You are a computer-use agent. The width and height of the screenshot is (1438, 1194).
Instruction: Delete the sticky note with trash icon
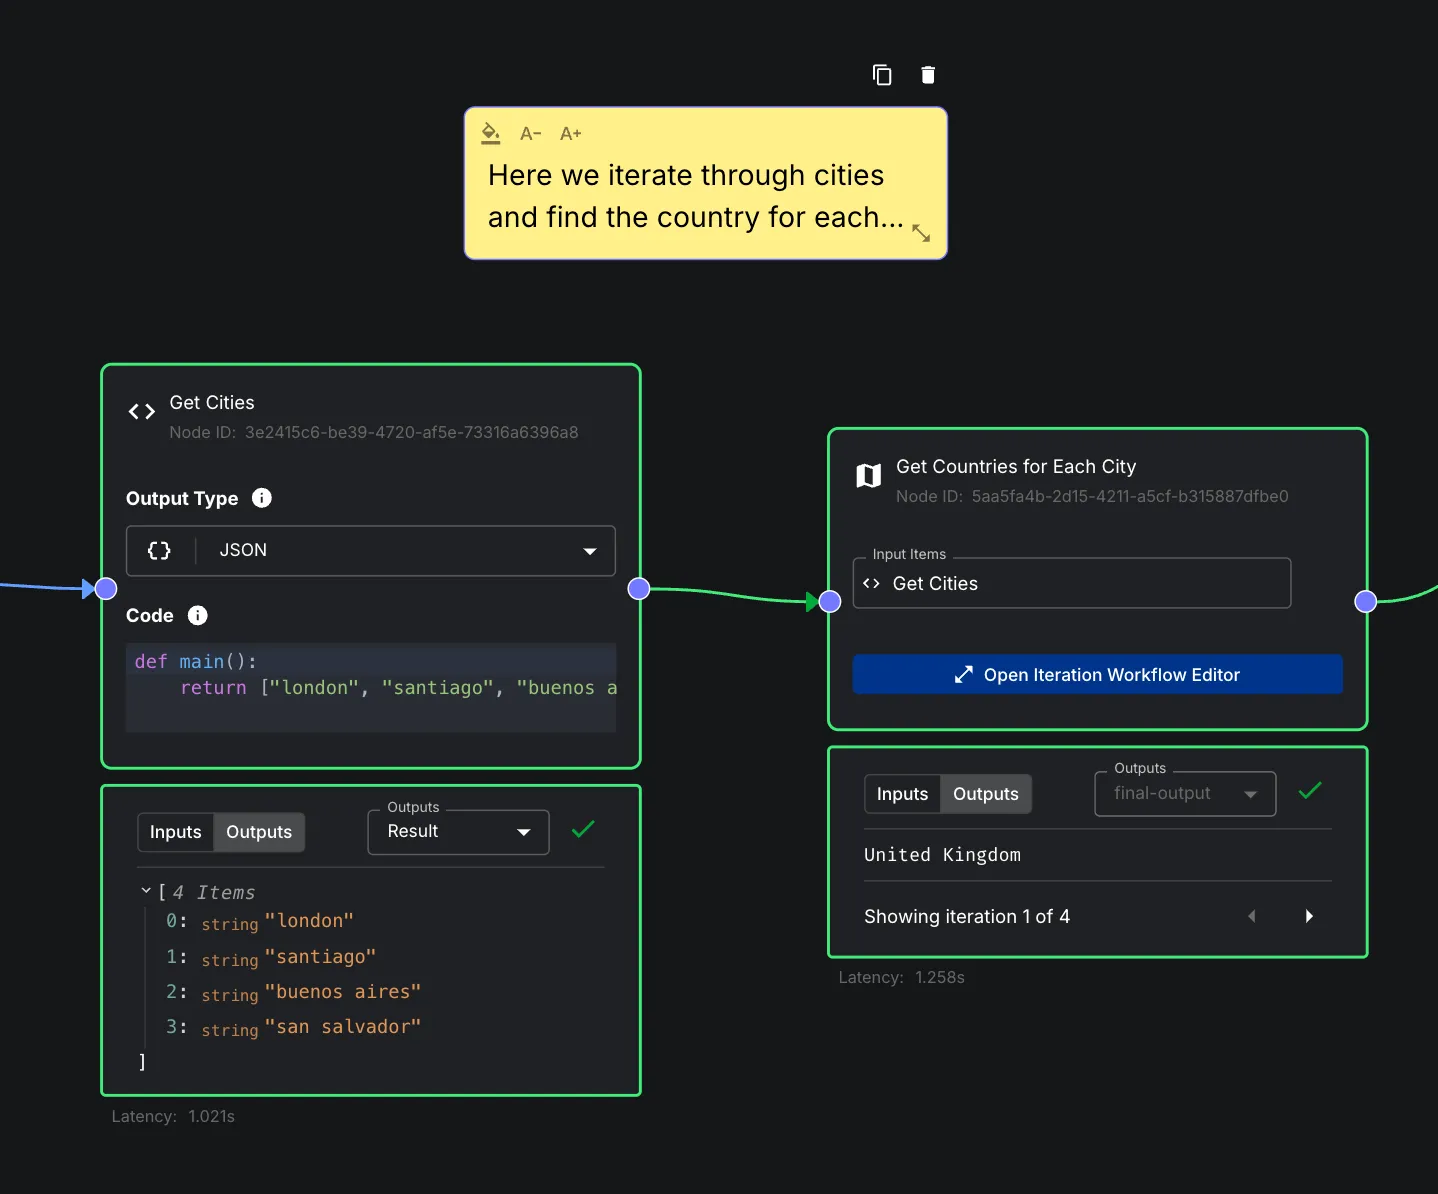click(x=928, y=75)
